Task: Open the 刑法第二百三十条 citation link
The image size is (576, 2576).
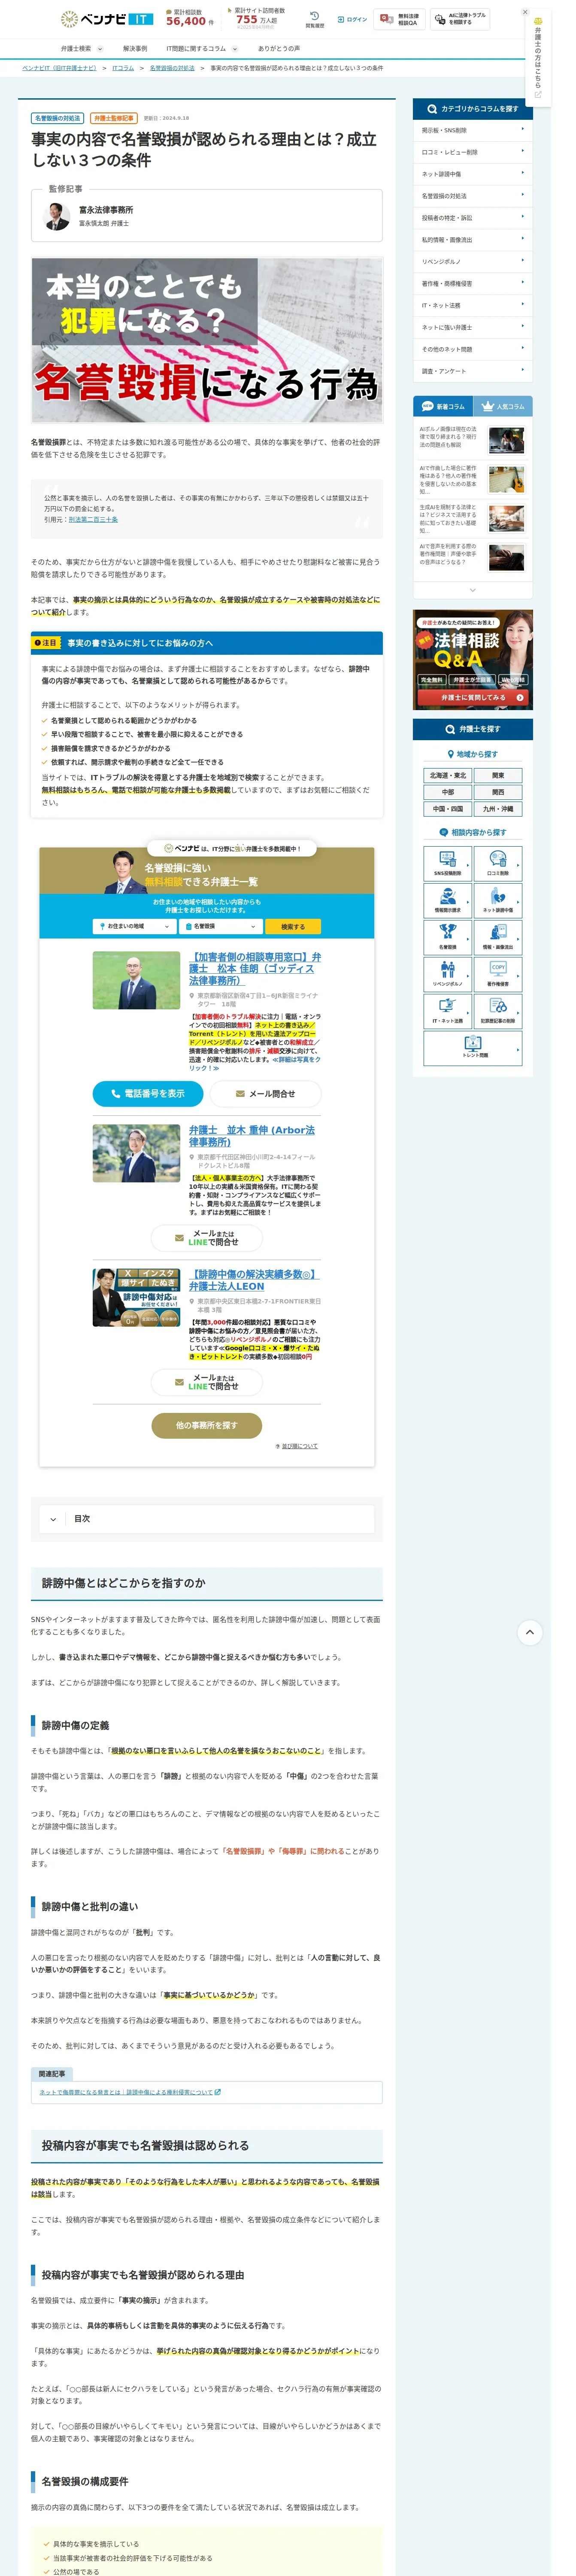Action: coord(93,519)
